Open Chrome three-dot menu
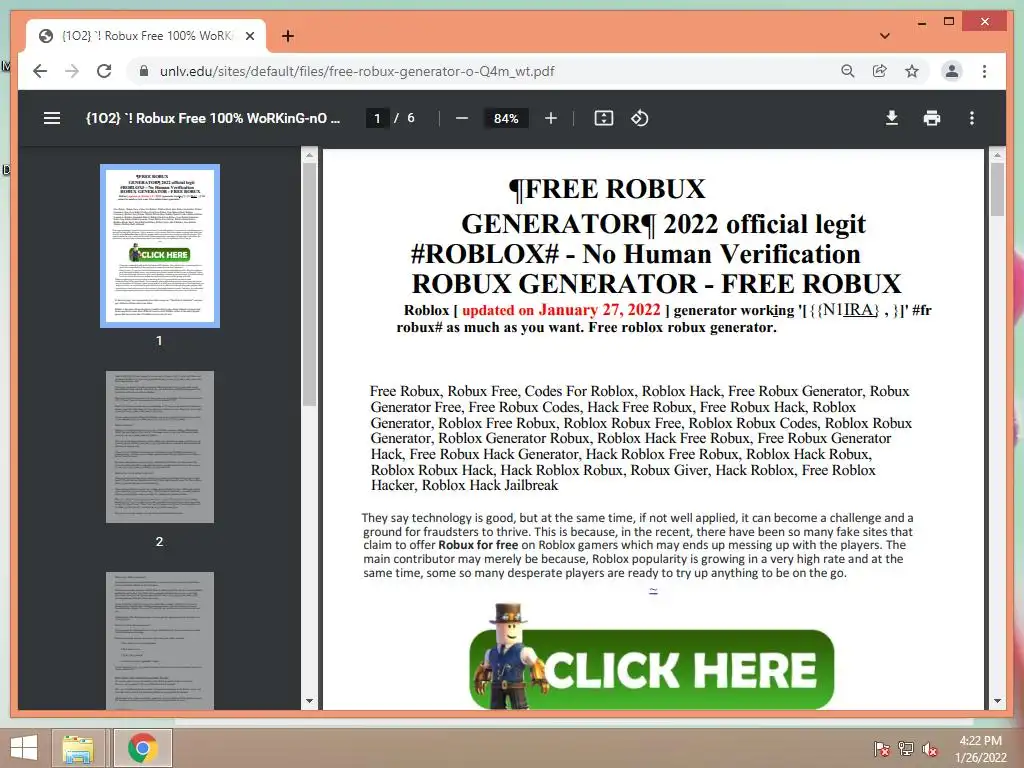 click(984, 71)
